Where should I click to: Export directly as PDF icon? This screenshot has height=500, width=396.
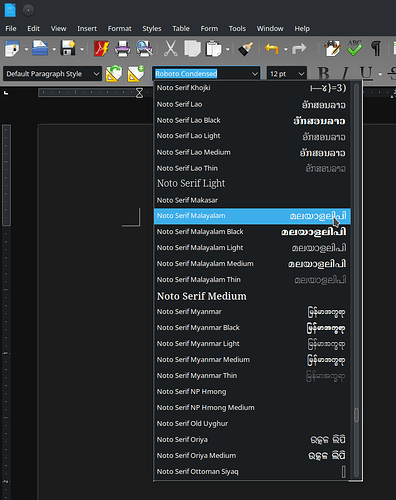101,49
